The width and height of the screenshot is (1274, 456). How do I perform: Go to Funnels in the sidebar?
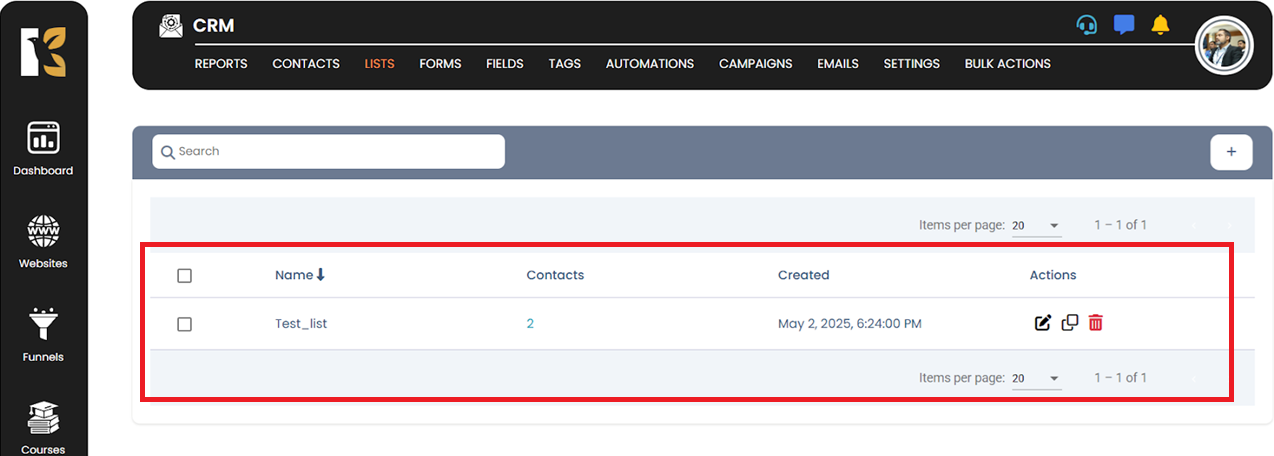coord(43,335)
